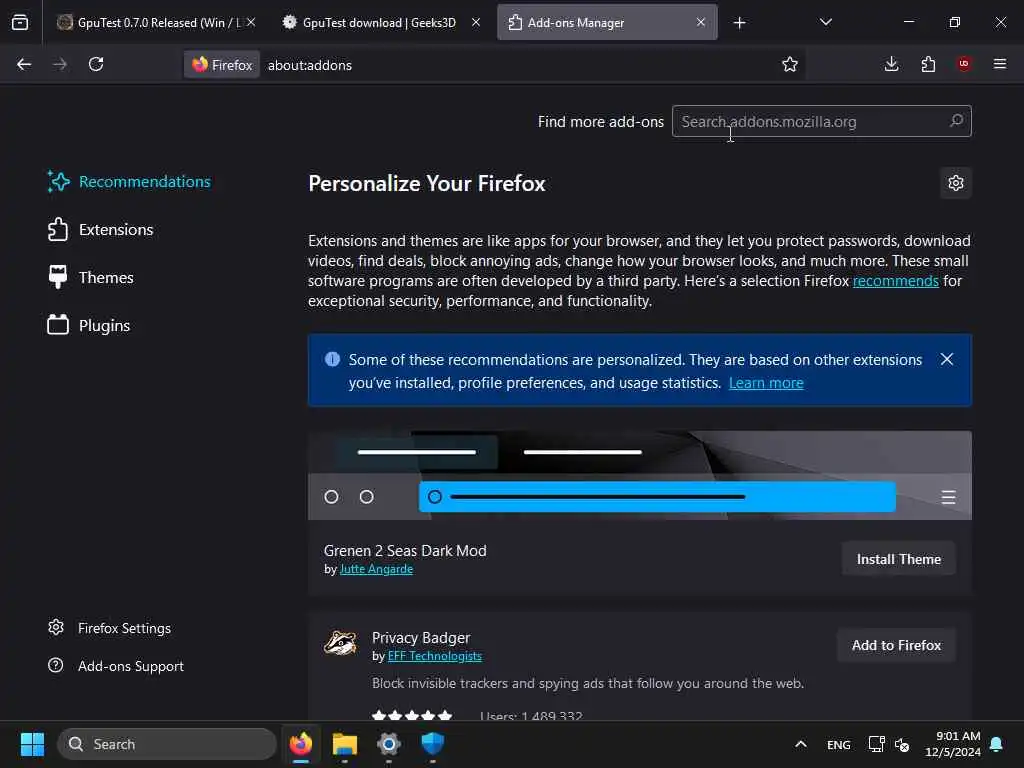Viewport: 1024px width, 768px height.
Task: Focus the Search addons.mozilla.org field
Action: (x=822, y=121)
